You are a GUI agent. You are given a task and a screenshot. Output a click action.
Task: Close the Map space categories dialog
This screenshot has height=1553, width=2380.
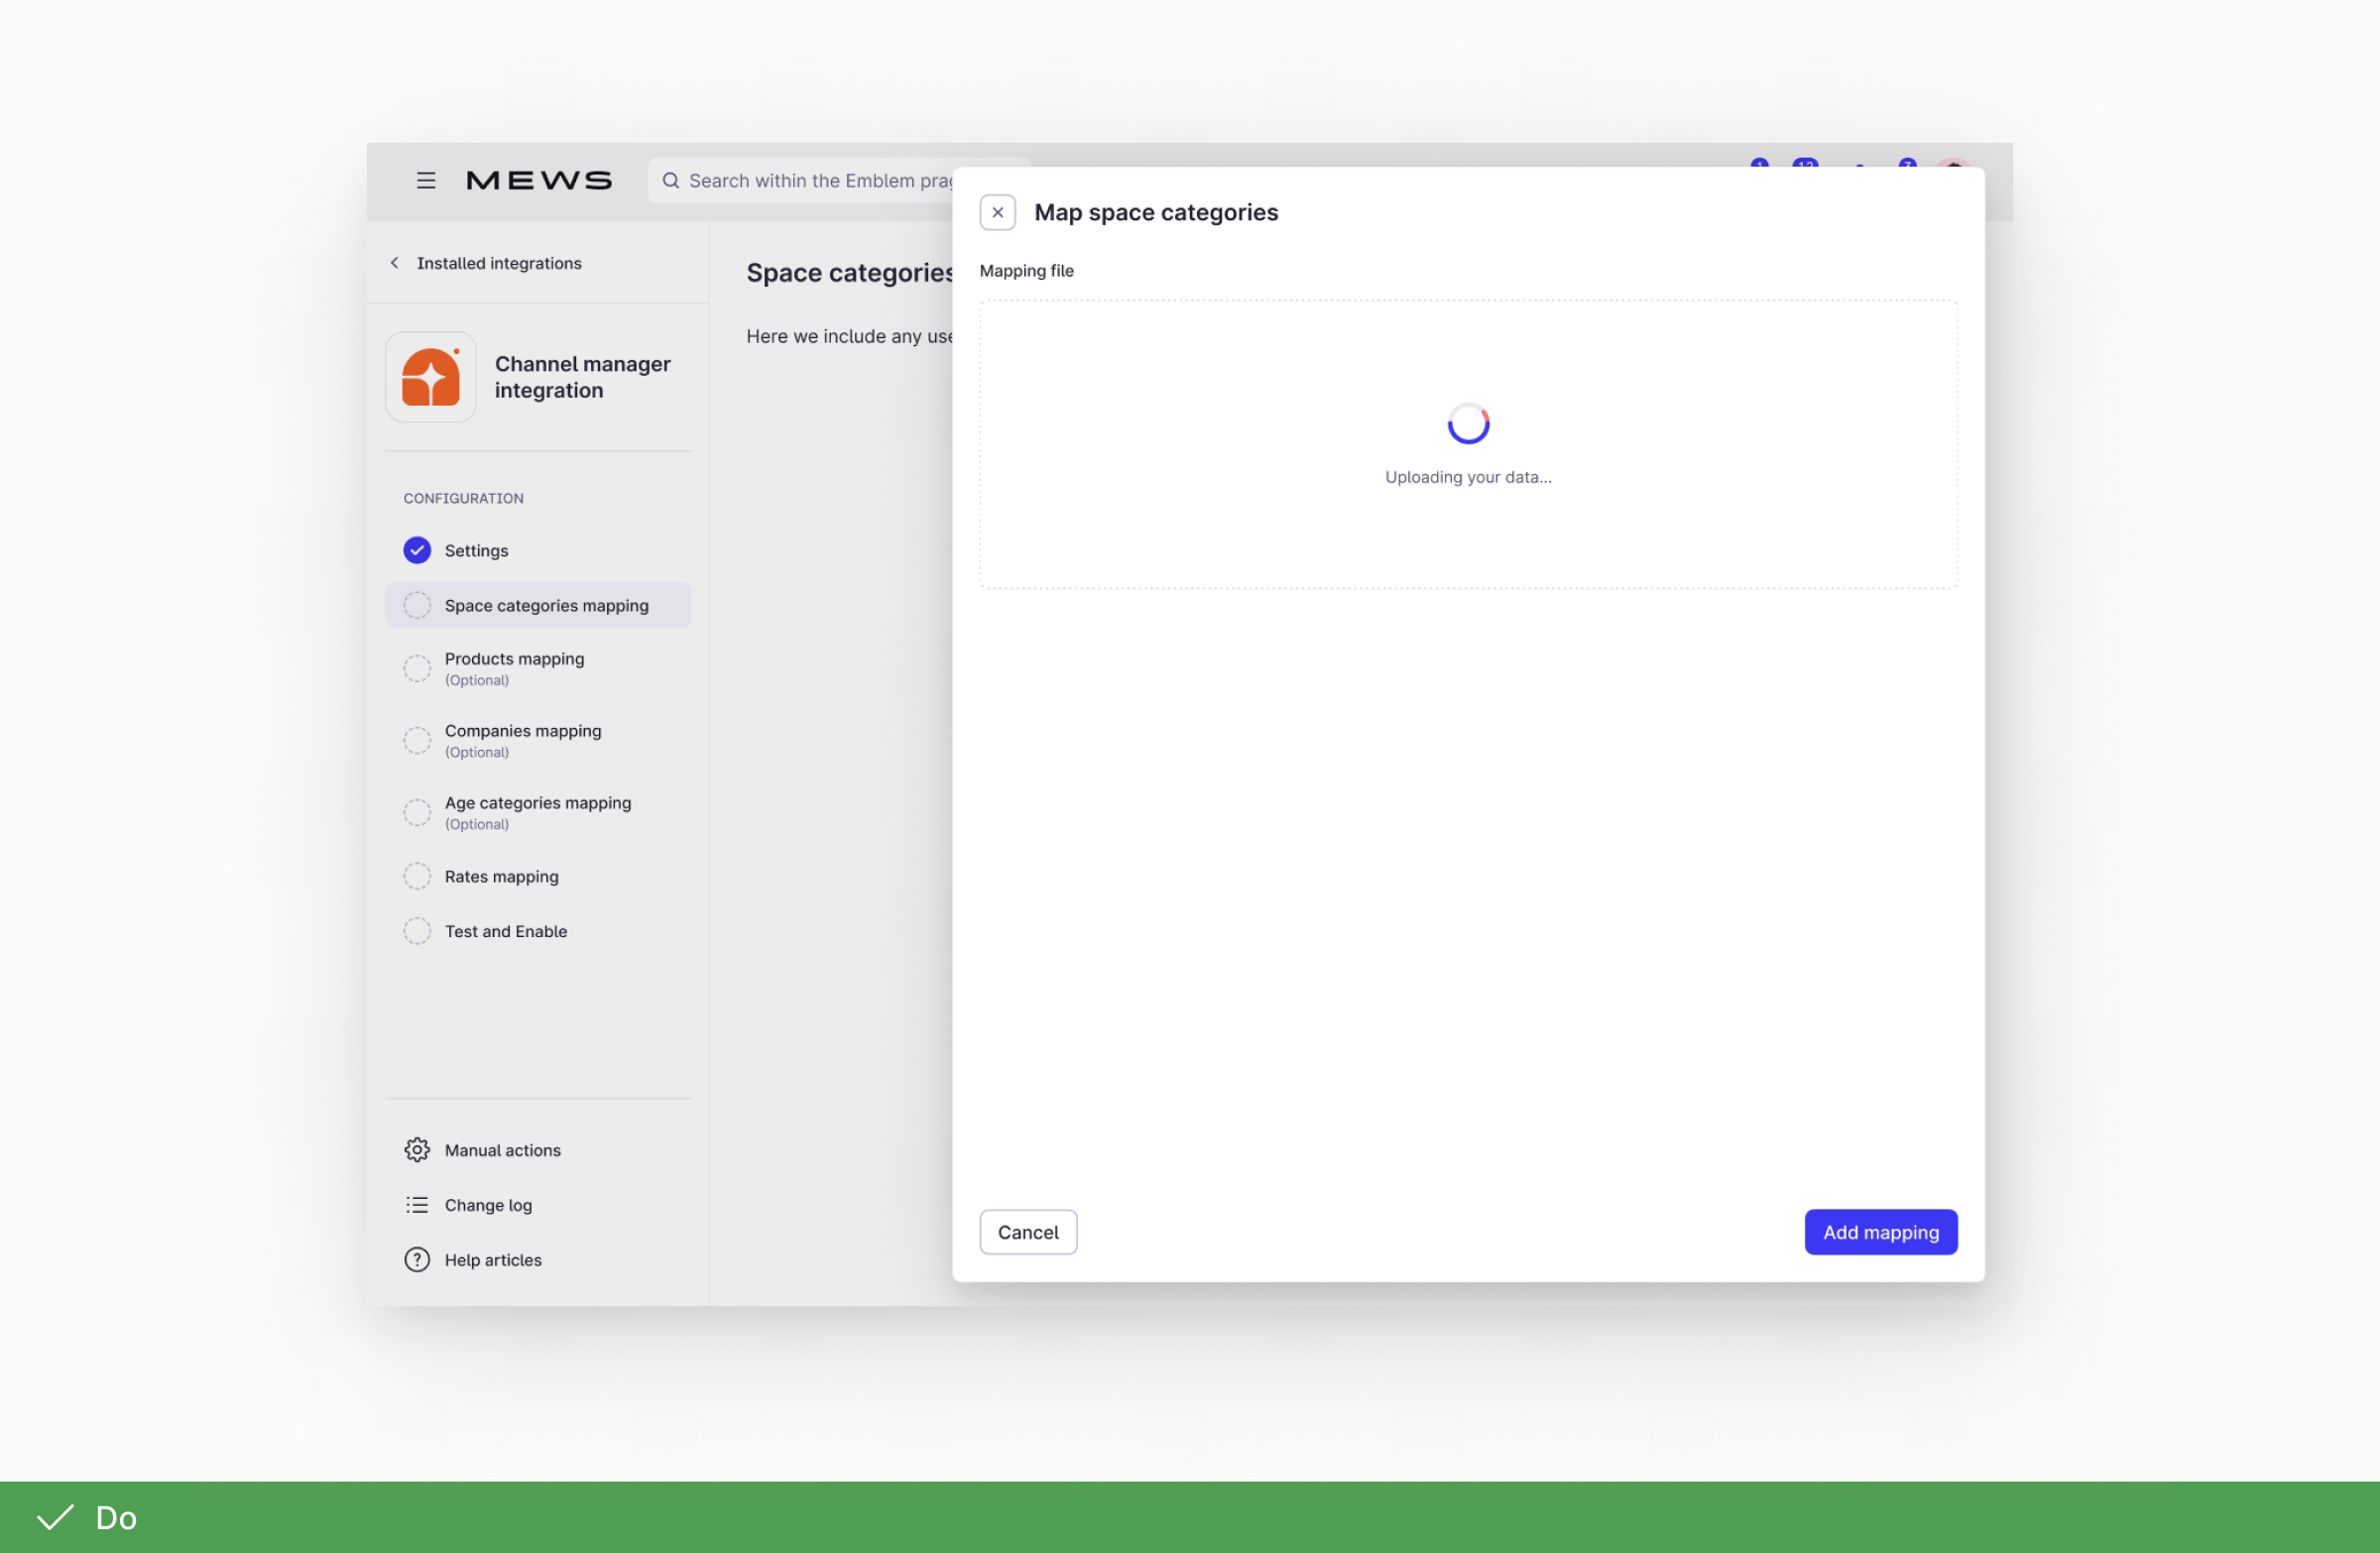(x=997, y=212)
